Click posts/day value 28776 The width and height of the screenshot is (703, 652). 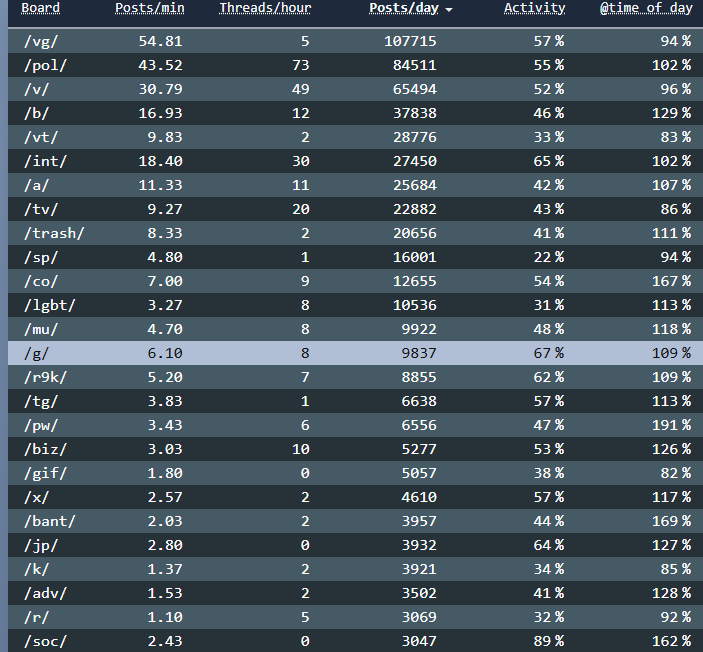(414, 137)
